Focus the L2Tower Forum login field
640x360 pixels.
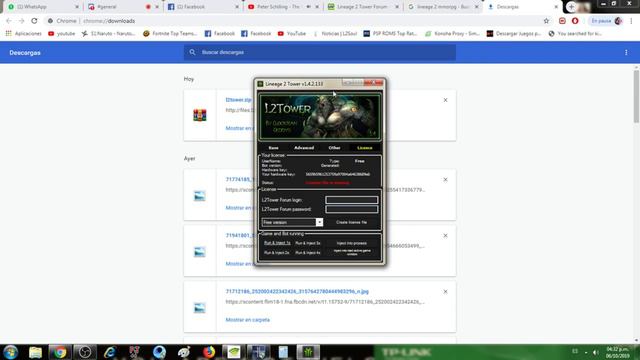point(351,200)
